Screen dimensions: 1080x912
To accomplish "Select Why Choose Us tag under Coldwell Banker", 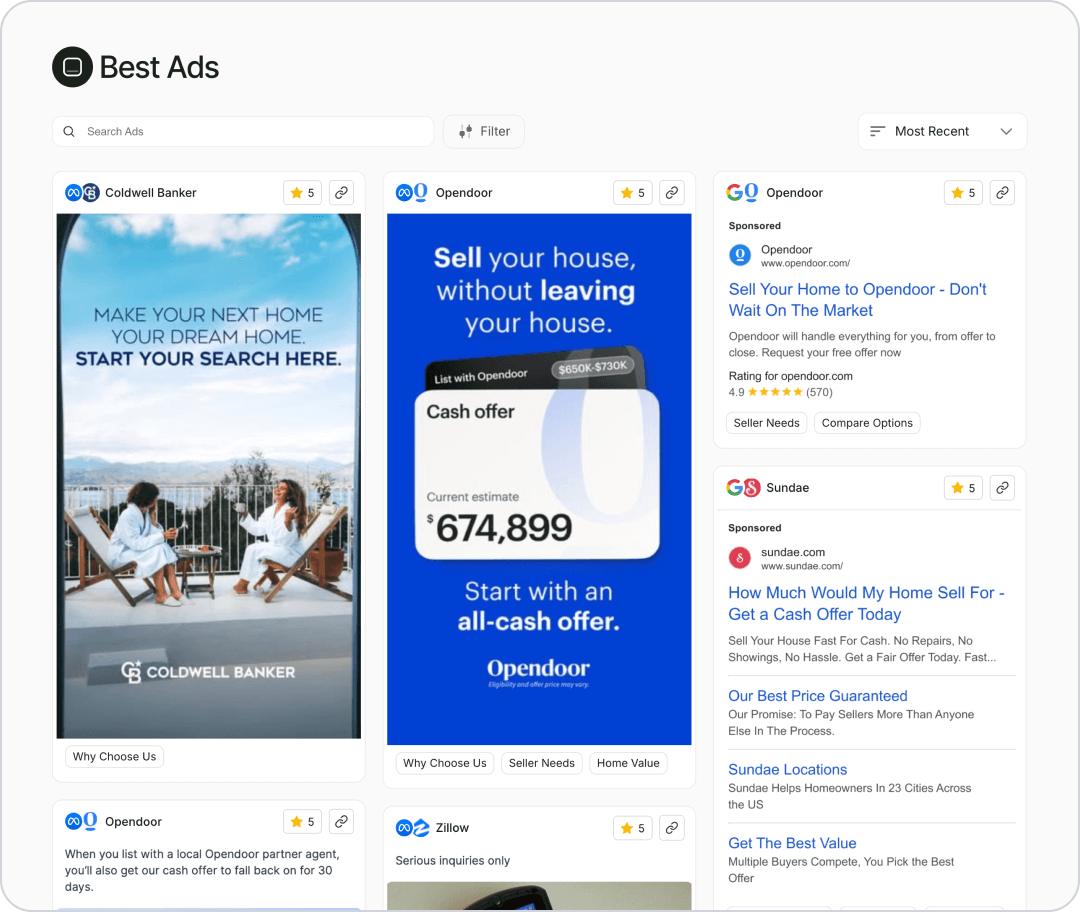I will coord(114,756).
